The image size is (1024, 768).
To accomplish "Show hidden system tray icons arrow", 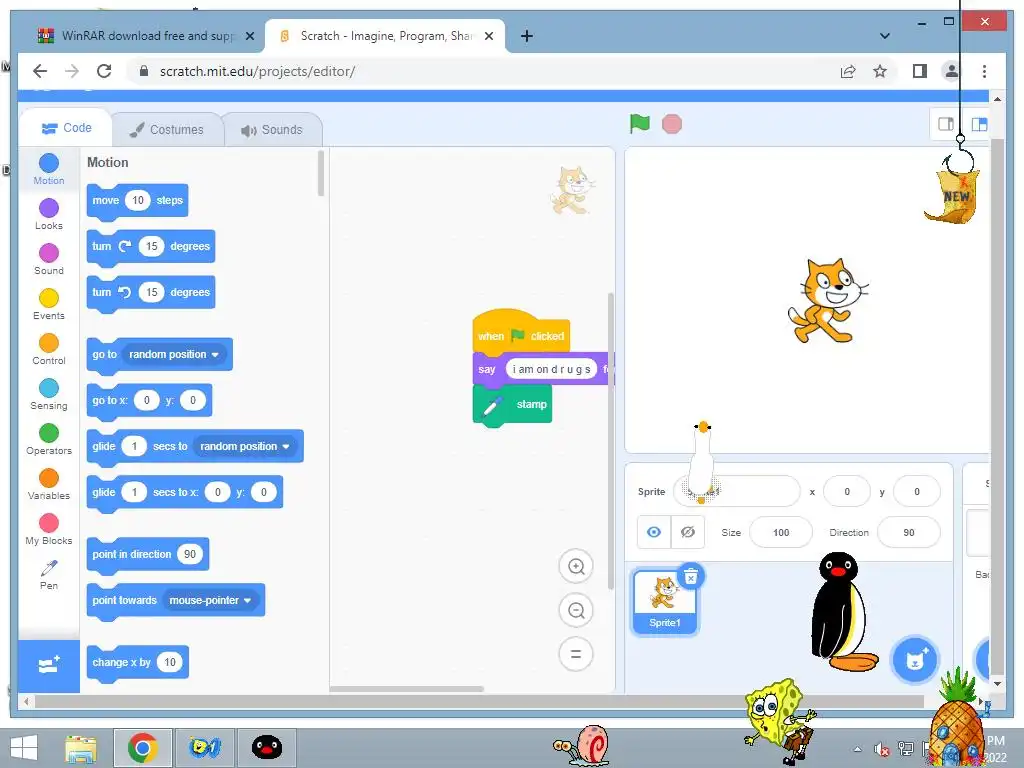I will click(x=857, y=750).
